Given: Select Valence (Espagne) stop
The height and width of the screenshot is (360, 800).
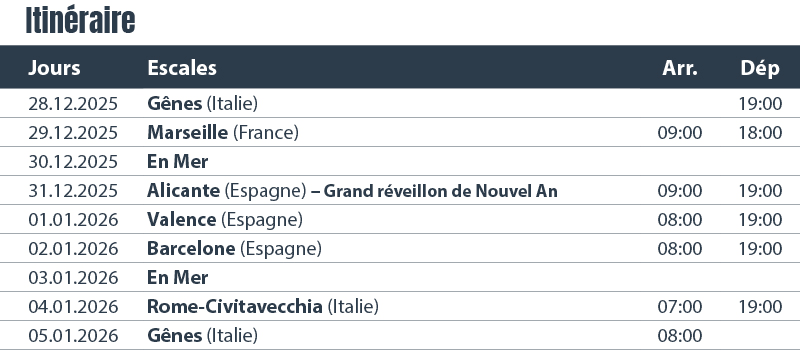Looking at the screenshot, I should click(225, 220).
